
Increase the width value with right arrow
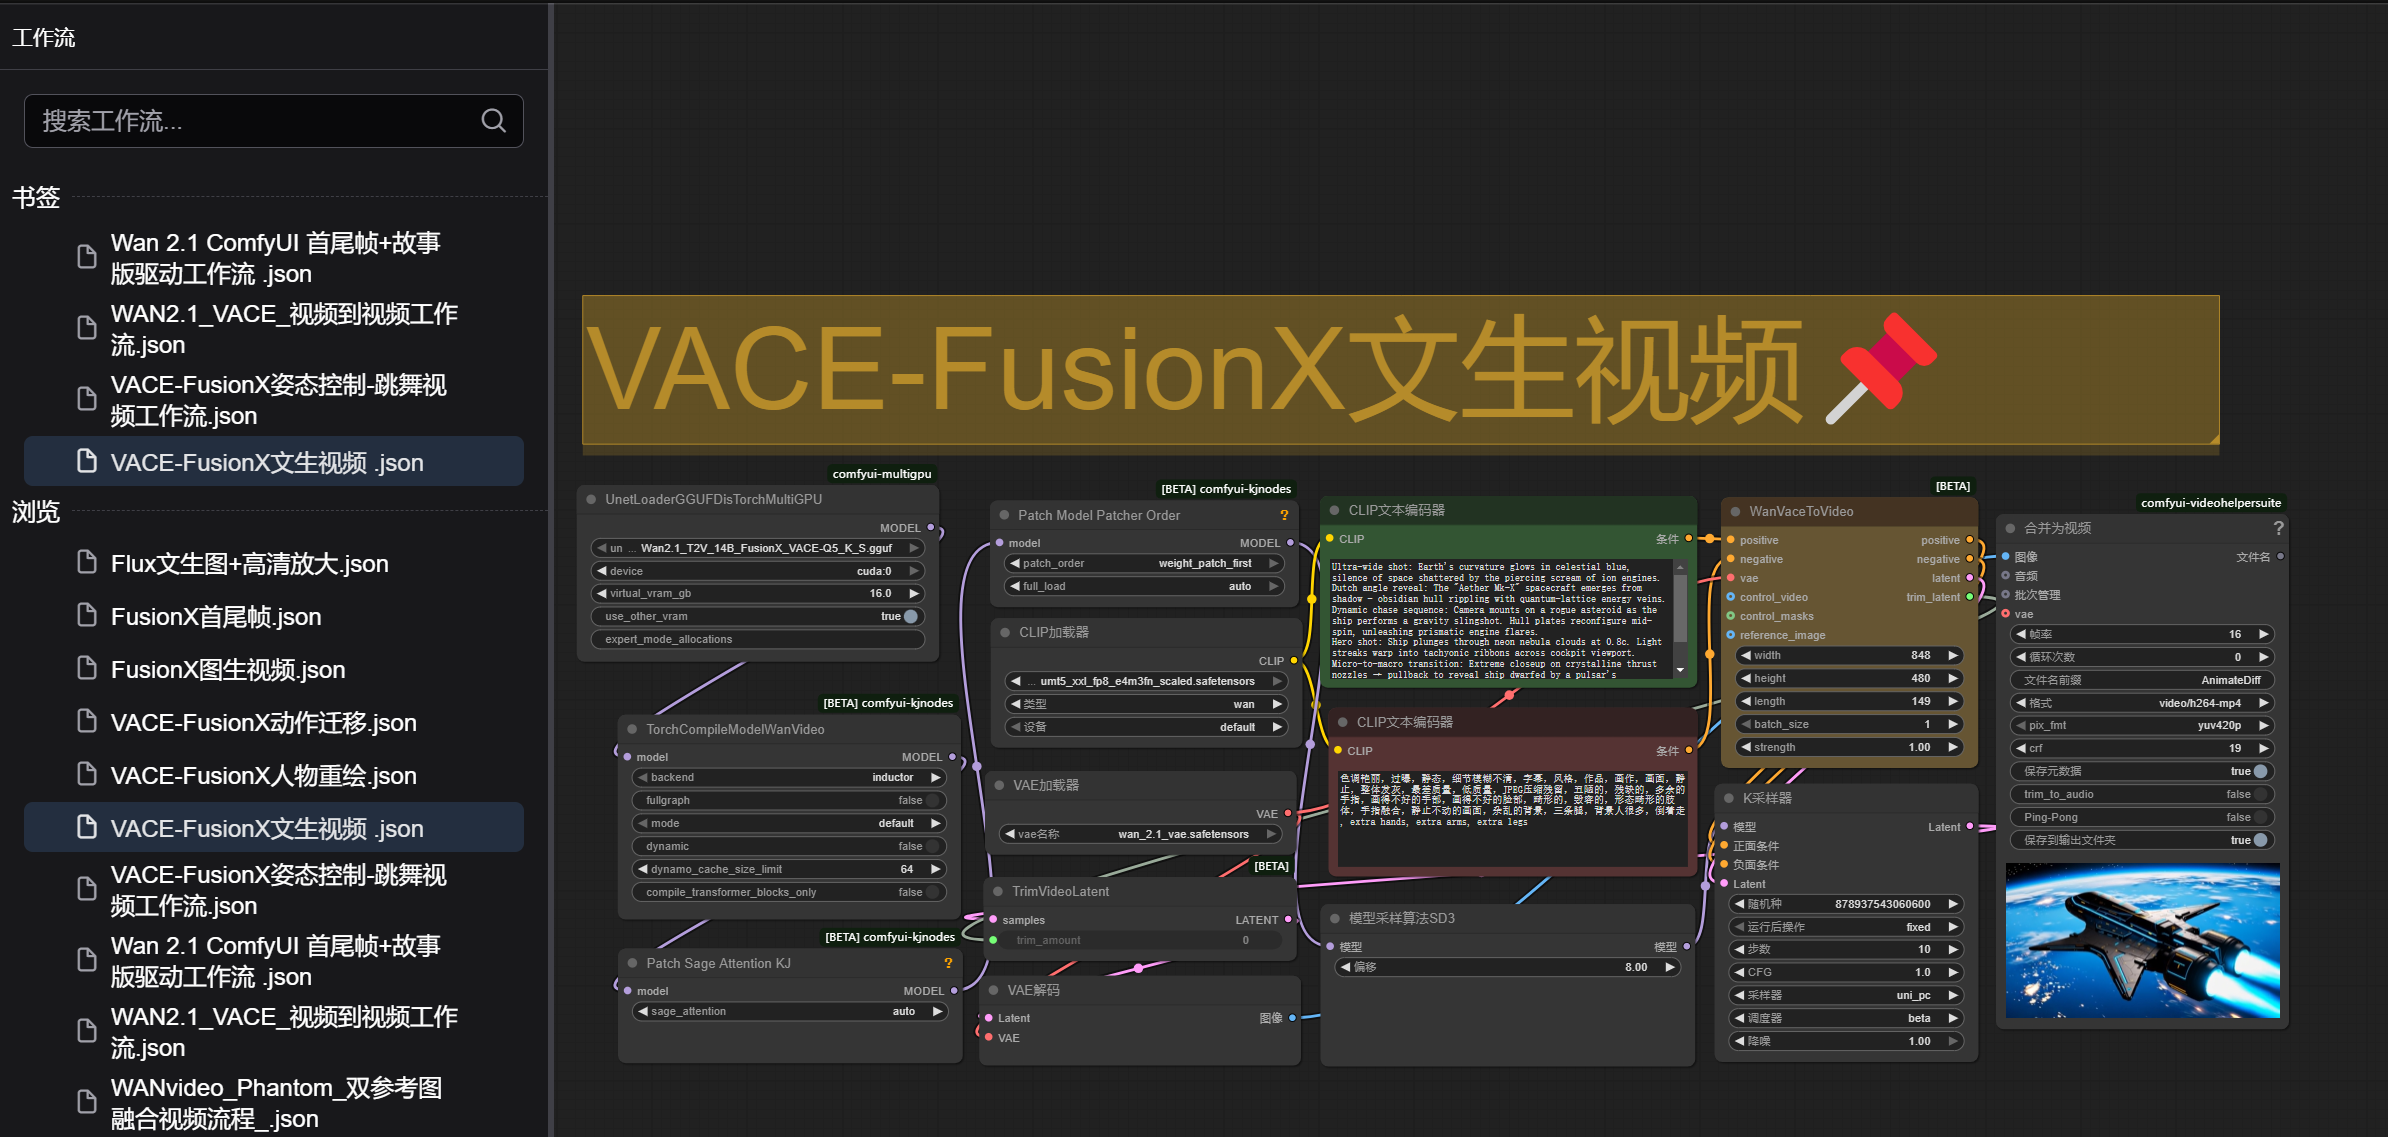point(1952,655)
